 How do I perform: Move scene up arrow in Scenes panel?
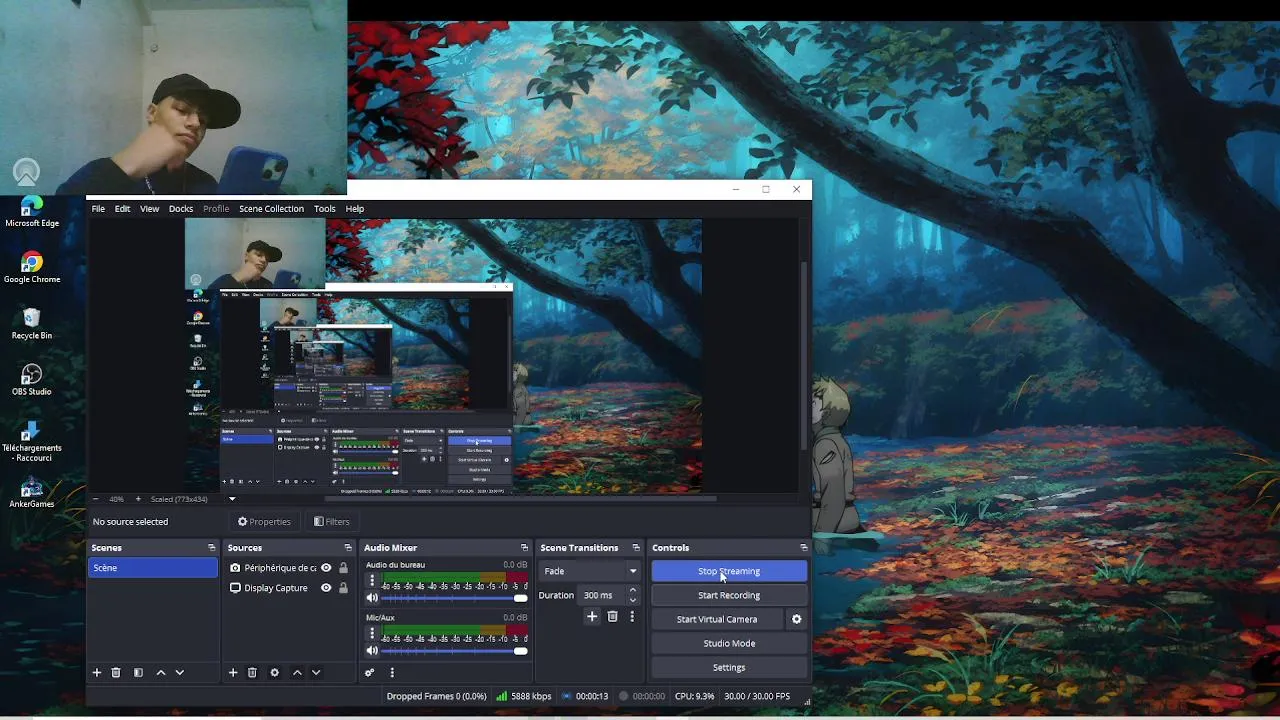click(160, 673)
